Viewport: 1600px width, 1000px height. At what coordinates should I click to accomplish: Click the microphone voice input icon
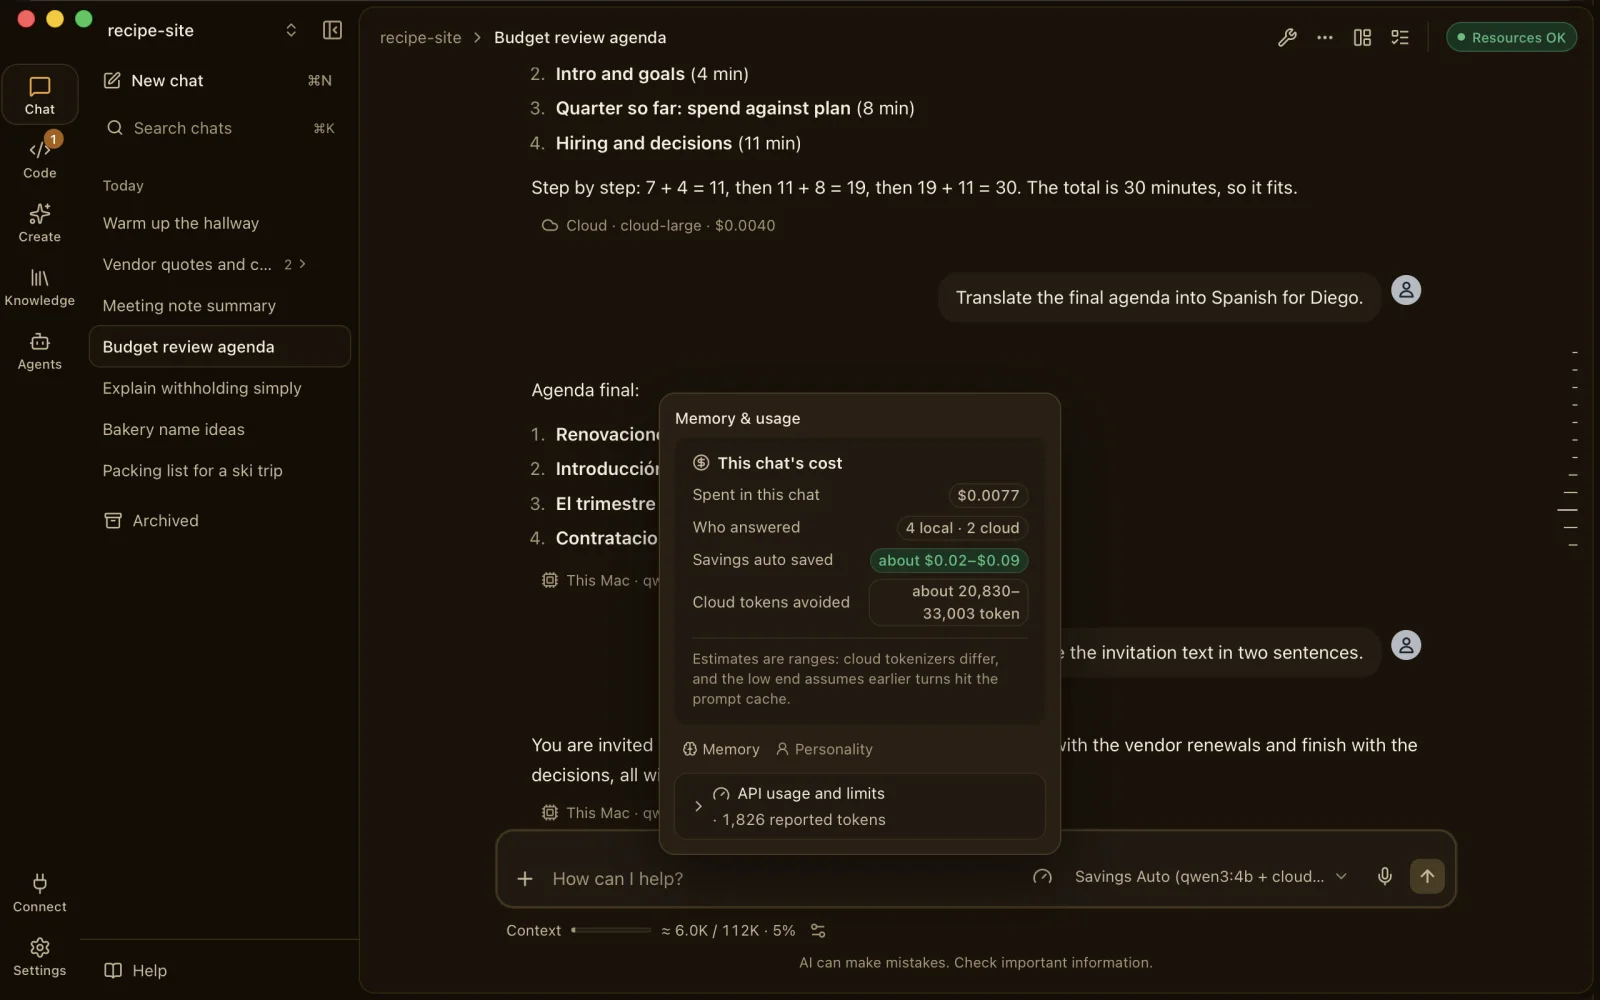[1385, 876]
